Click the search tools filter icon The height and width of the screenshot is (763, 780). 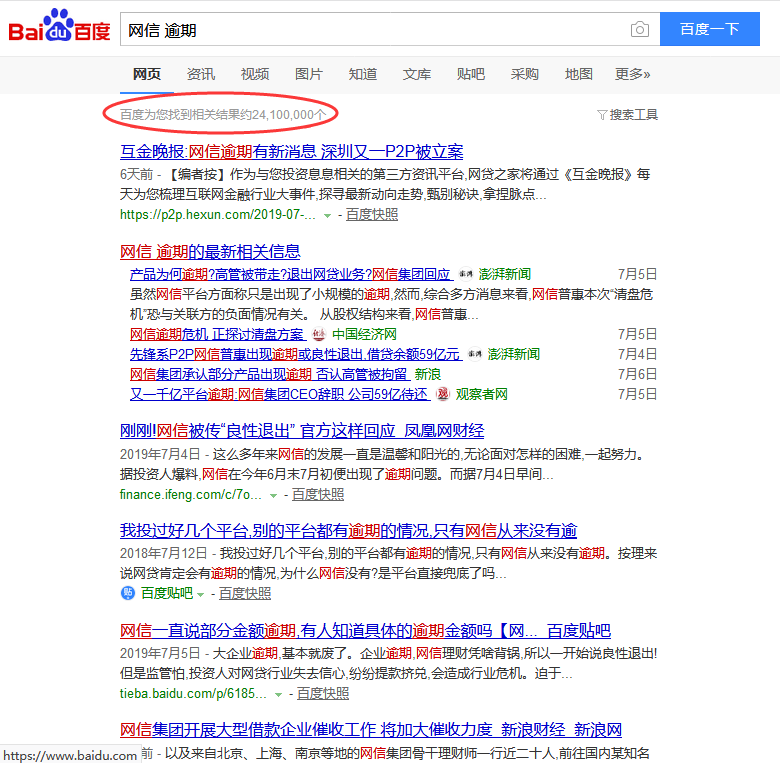[x=602, y=115]
